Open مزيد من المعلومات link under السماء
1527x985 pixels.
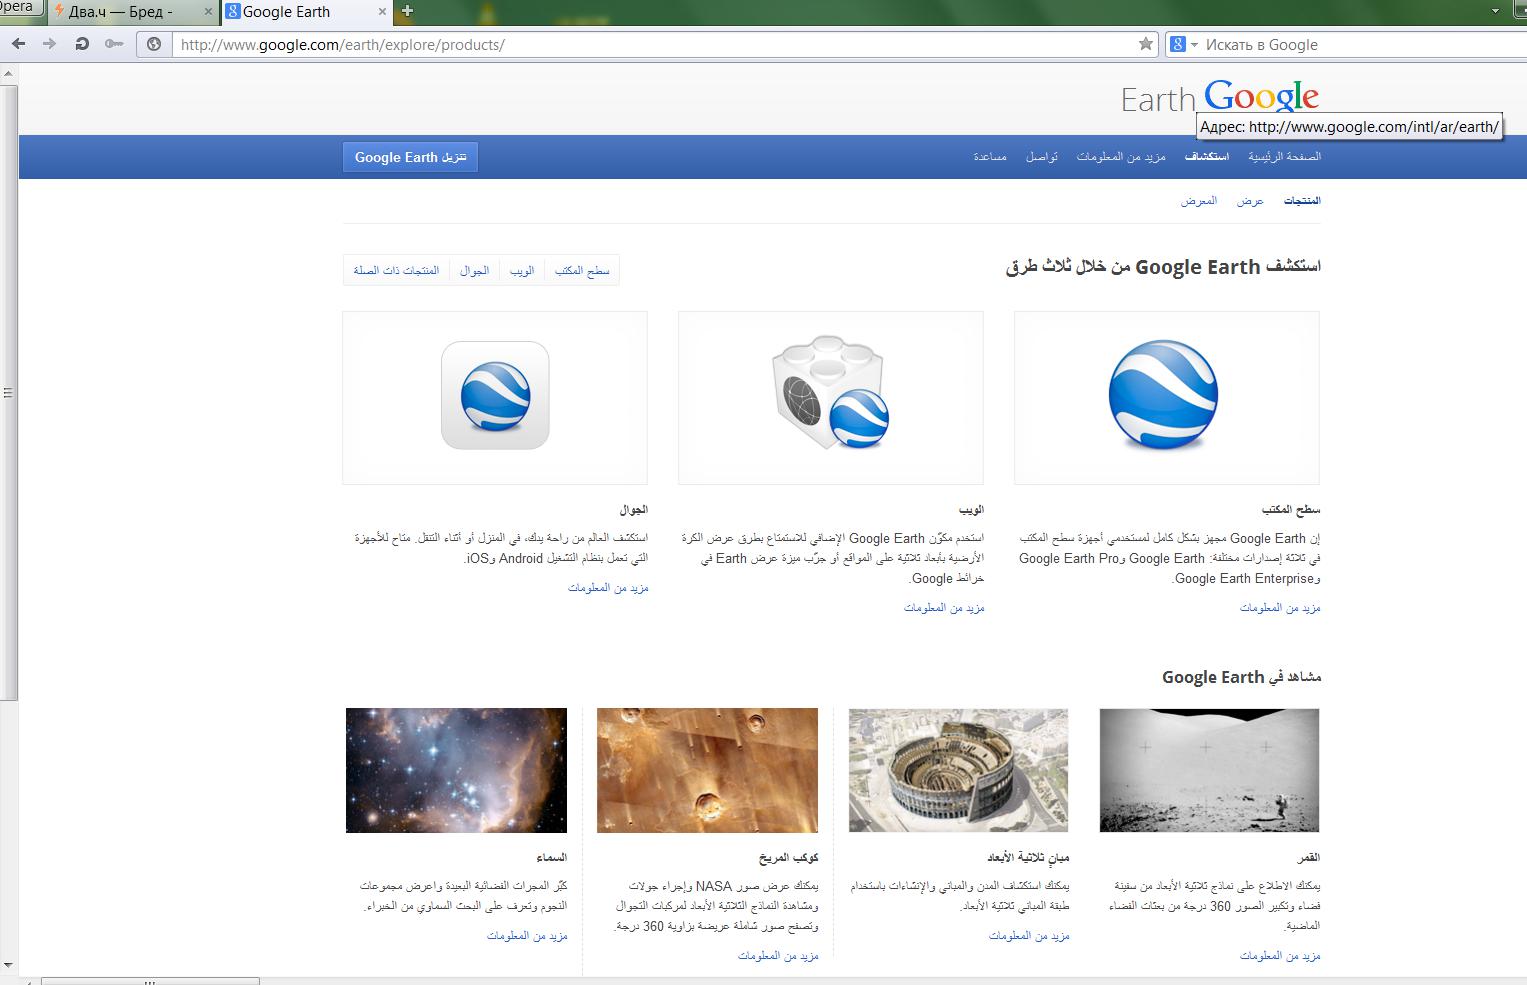point(527,936)
